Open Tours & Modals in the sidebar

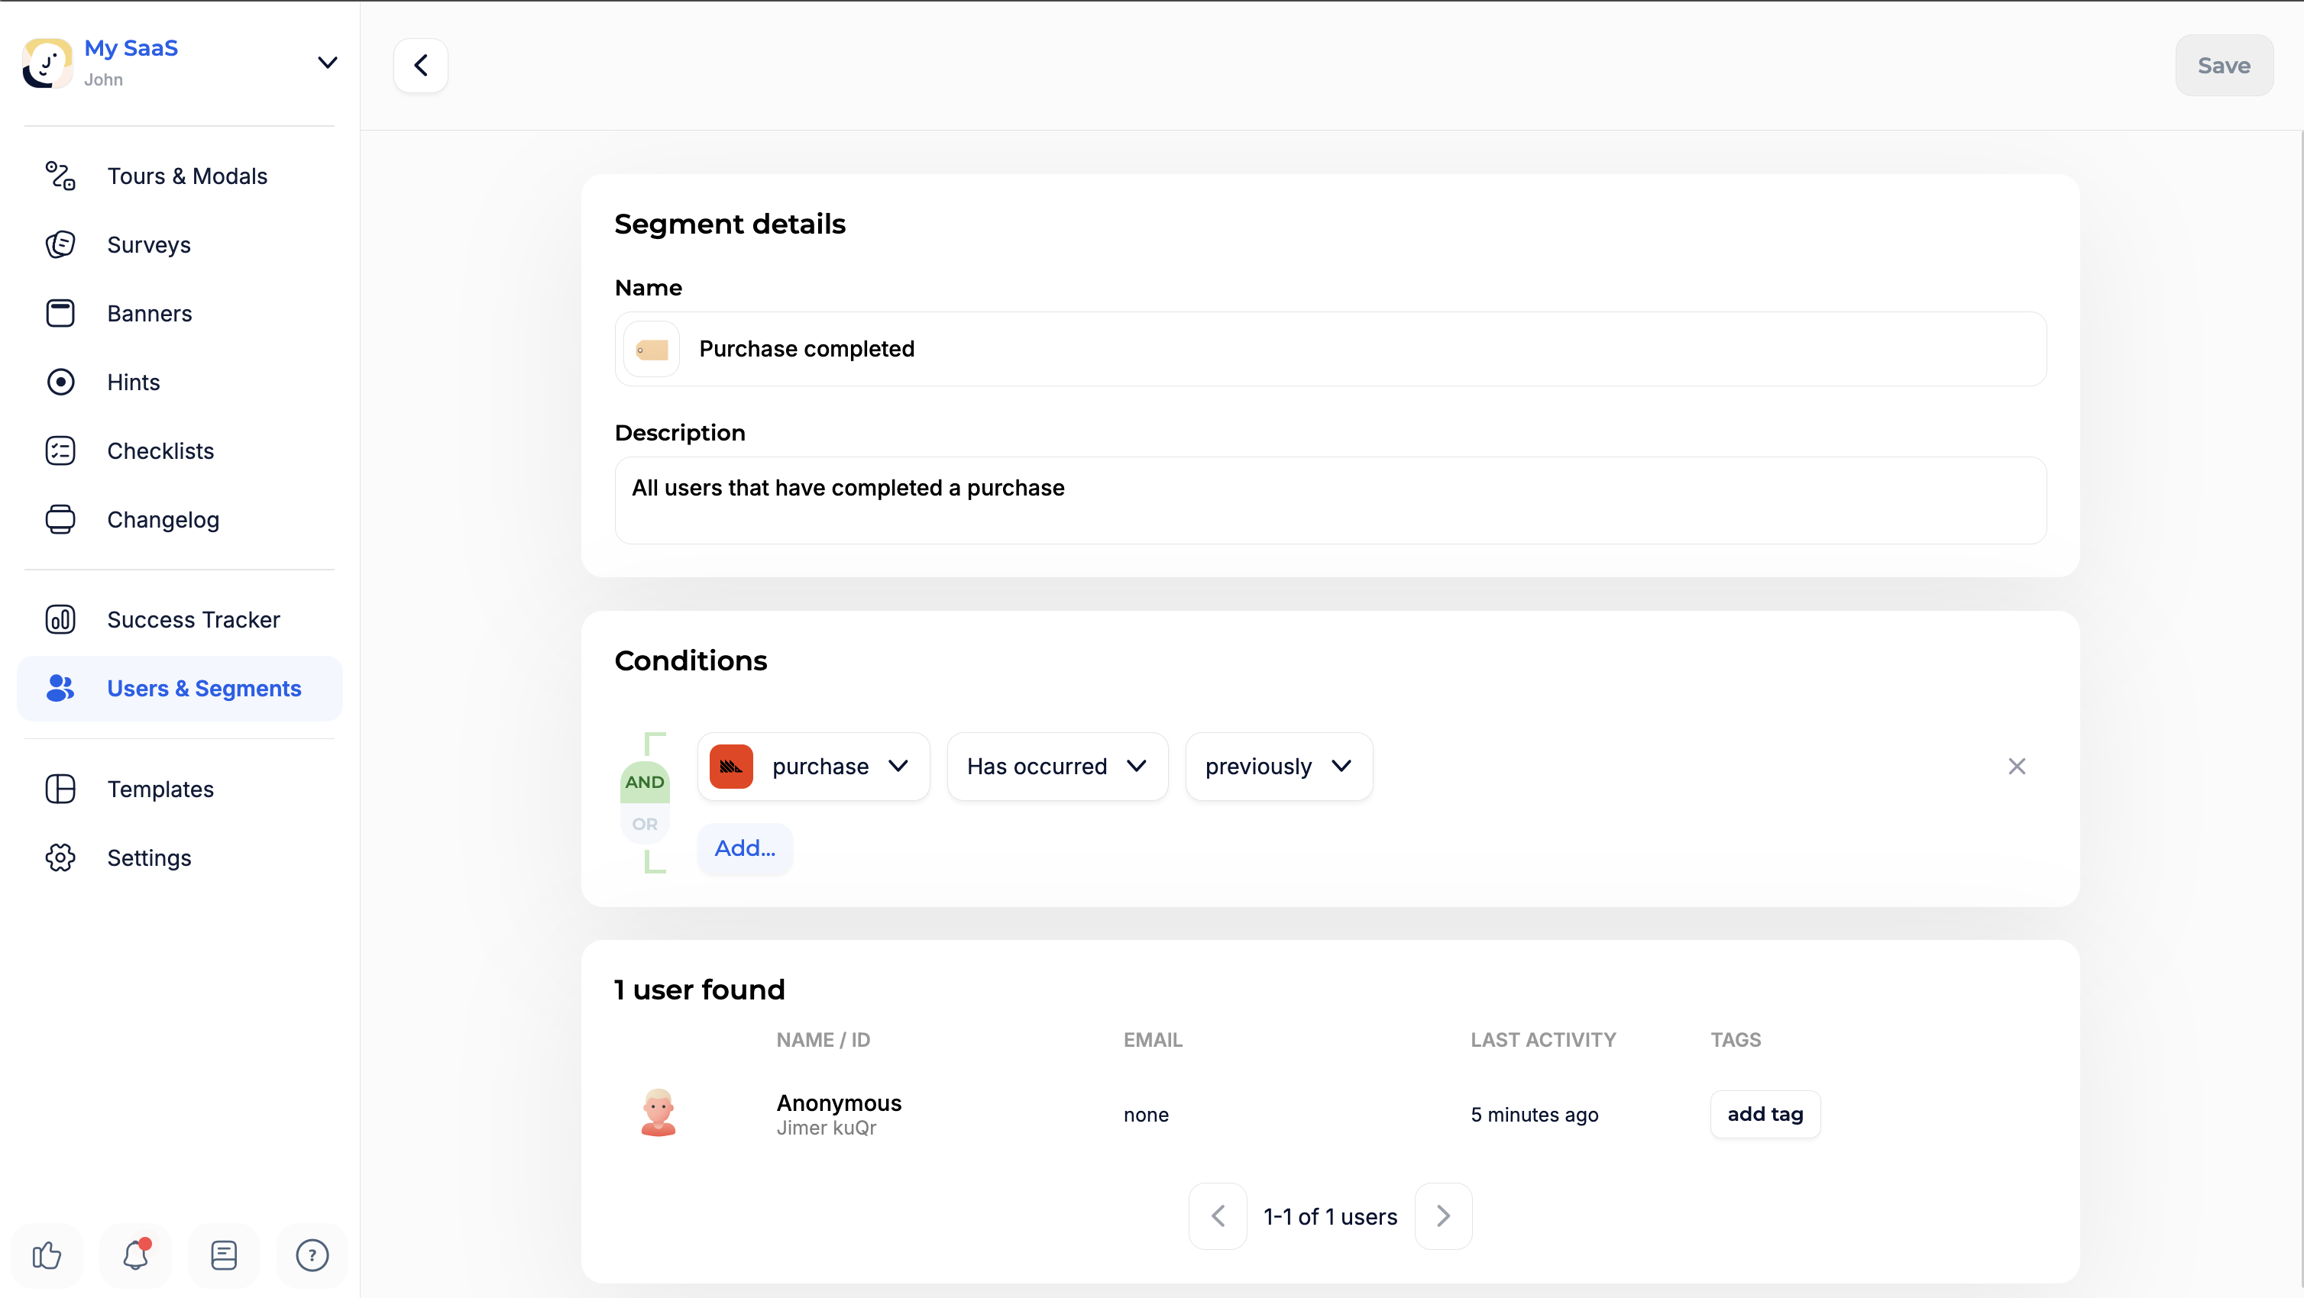187,176
